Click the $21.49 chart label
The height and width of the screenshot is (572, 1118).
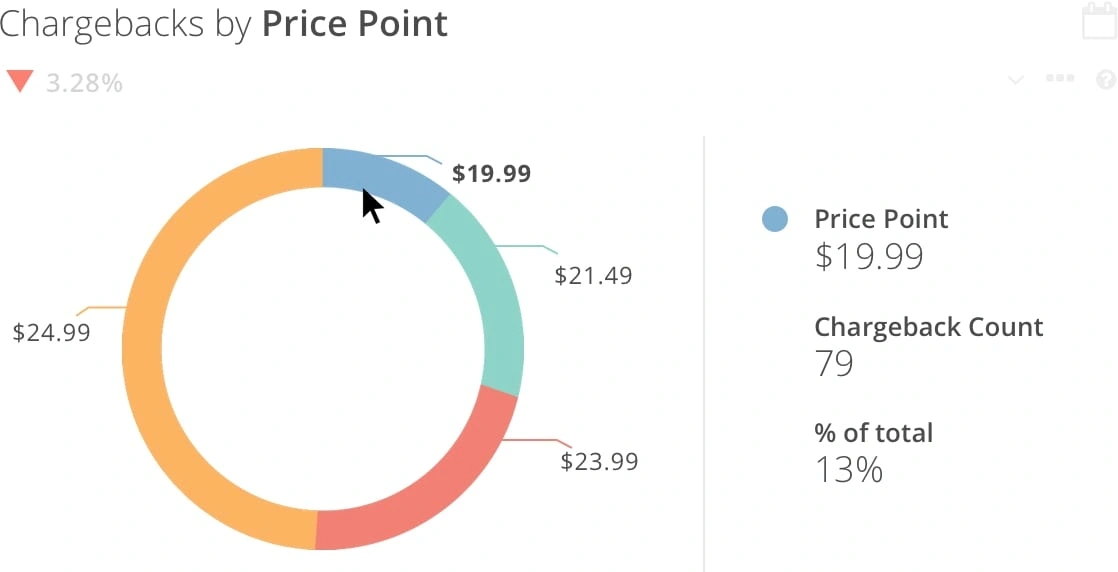coord(593,276)
